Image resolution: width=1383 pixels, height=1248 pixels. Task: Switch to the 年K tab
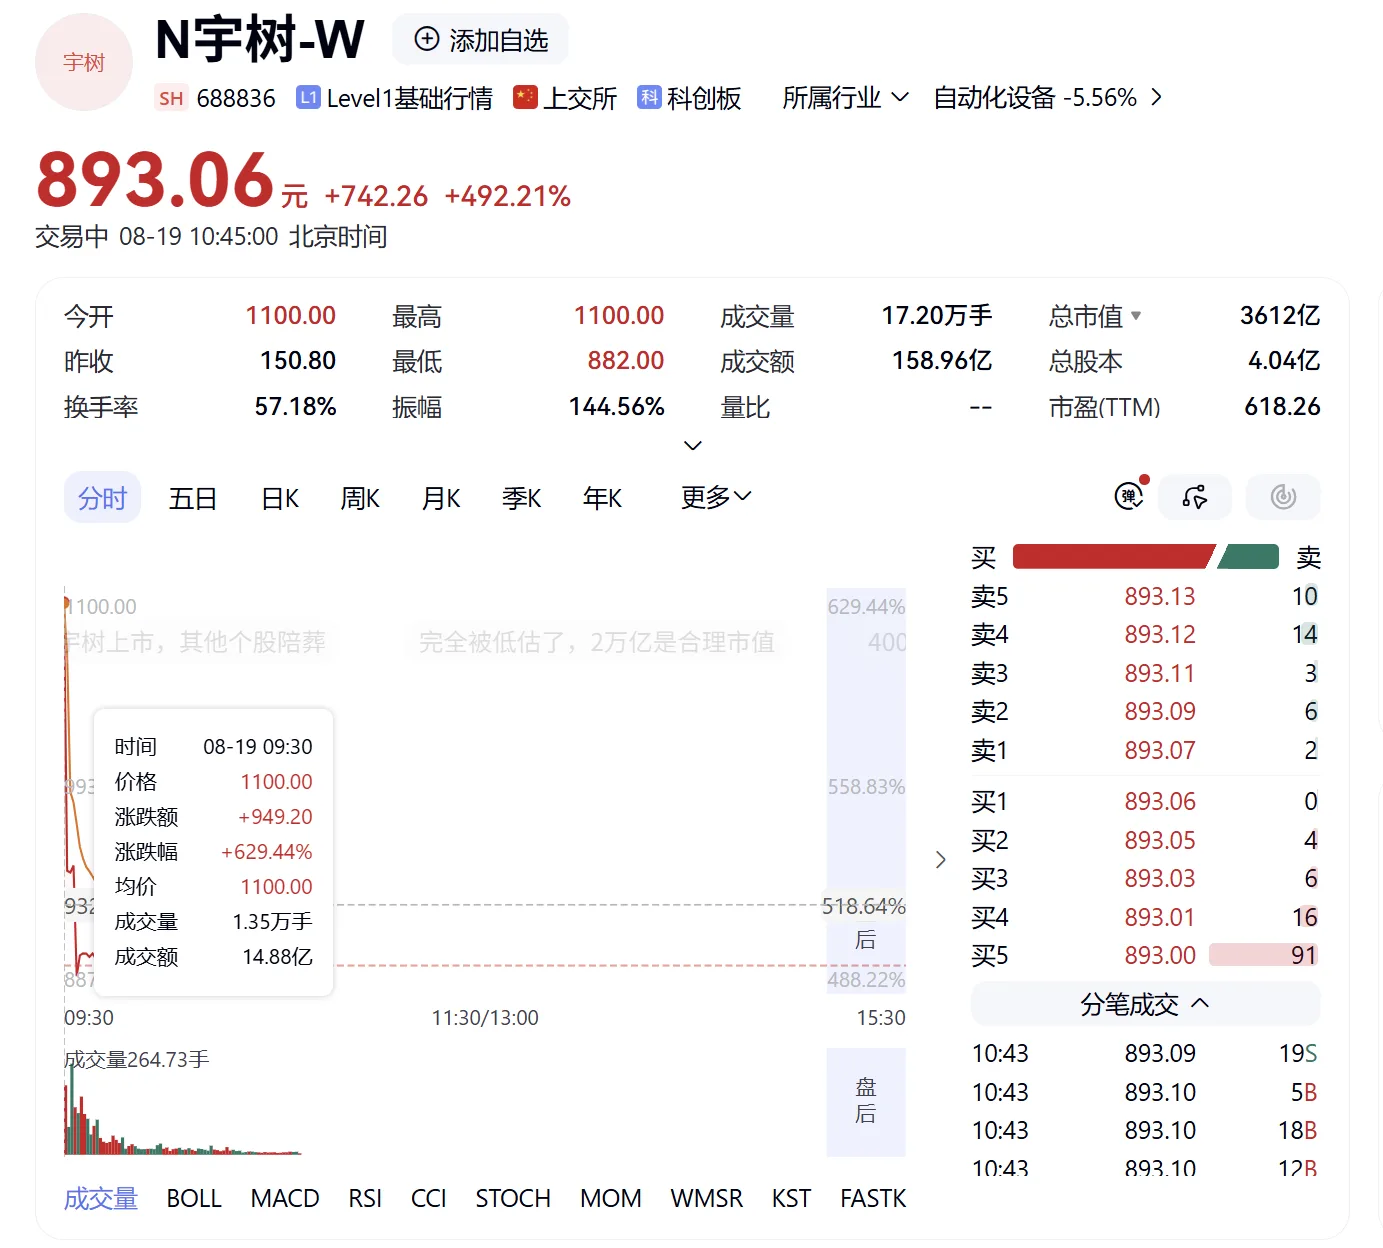(x=602, y=498)
